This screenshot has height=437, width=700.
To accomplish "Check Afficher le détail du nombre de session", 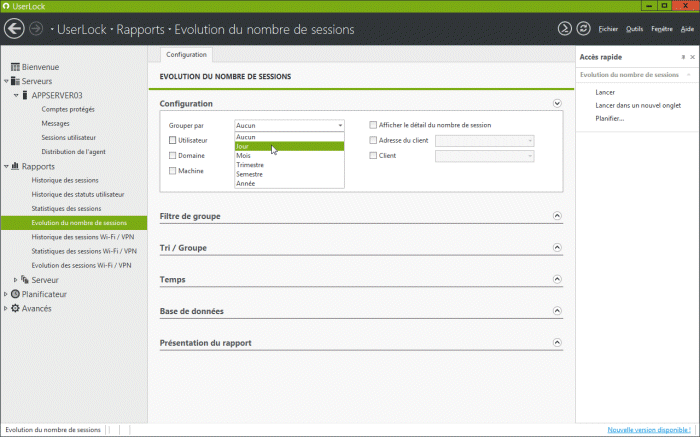I will (x=373, y=125).
